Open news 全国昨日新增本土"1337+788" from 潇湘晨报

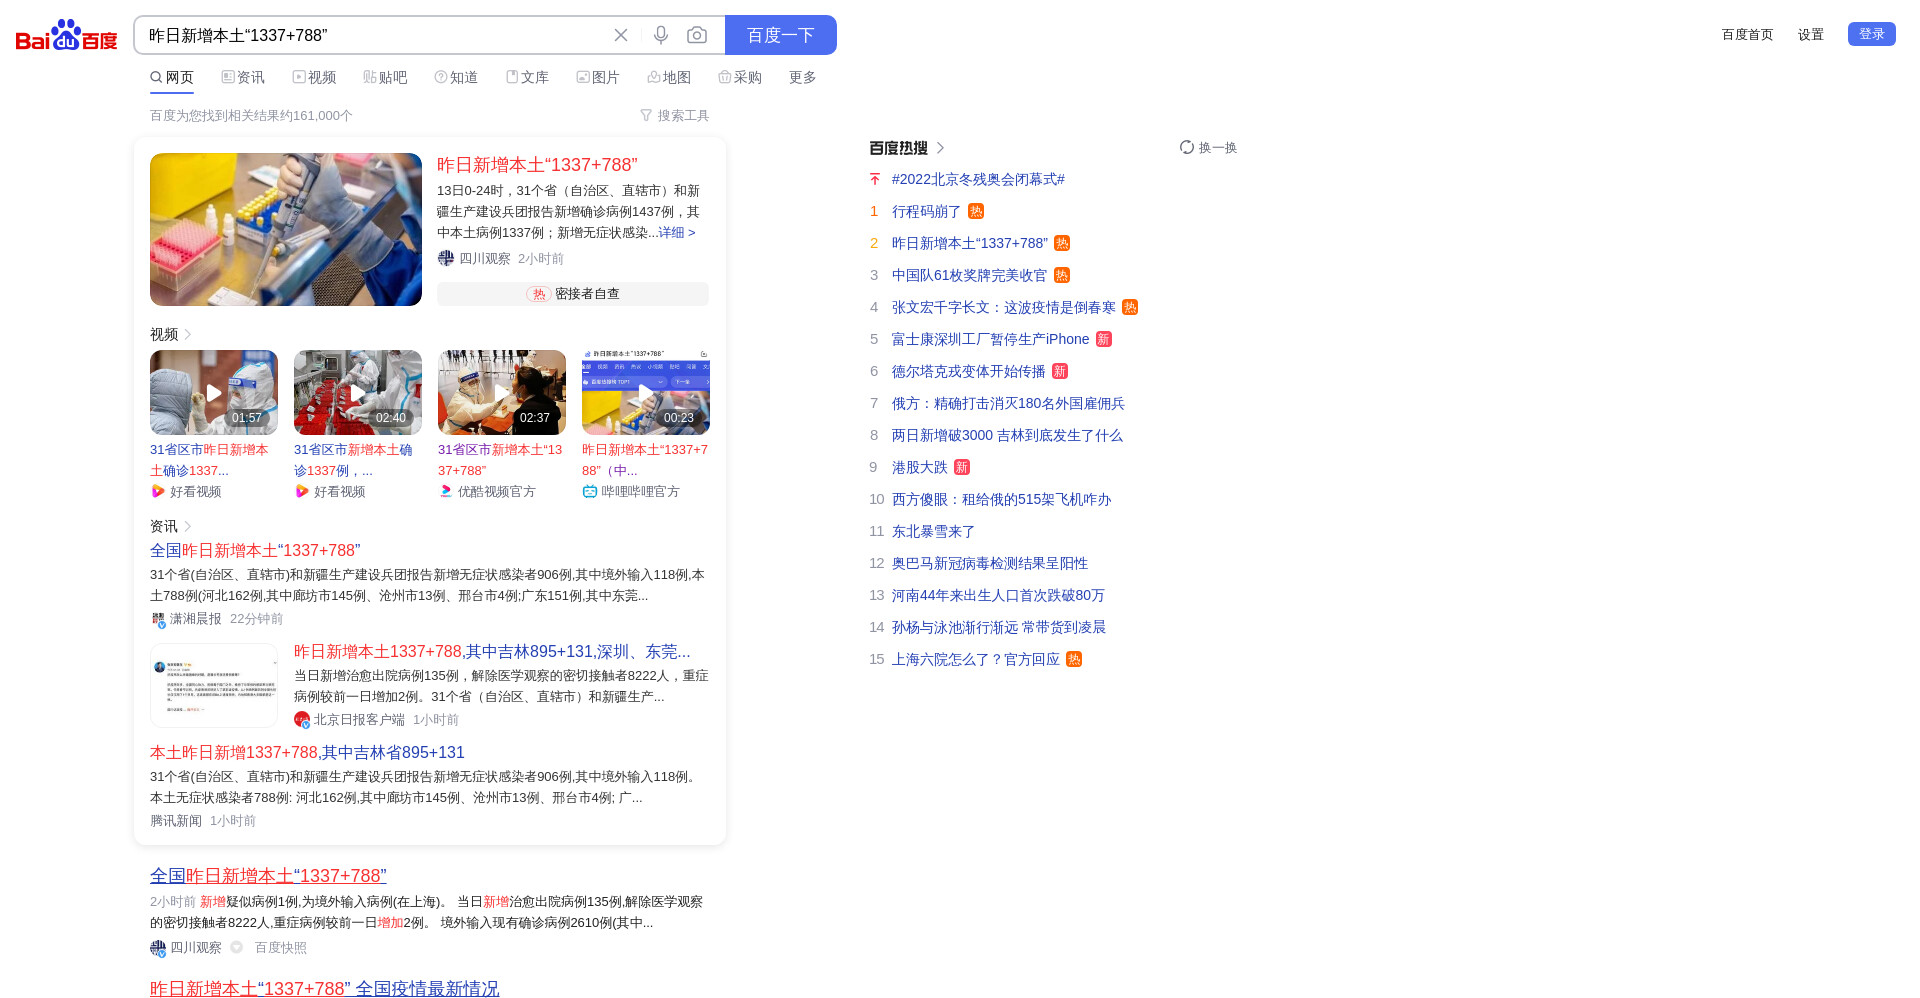pyautogui.click(x=255, y=550)
